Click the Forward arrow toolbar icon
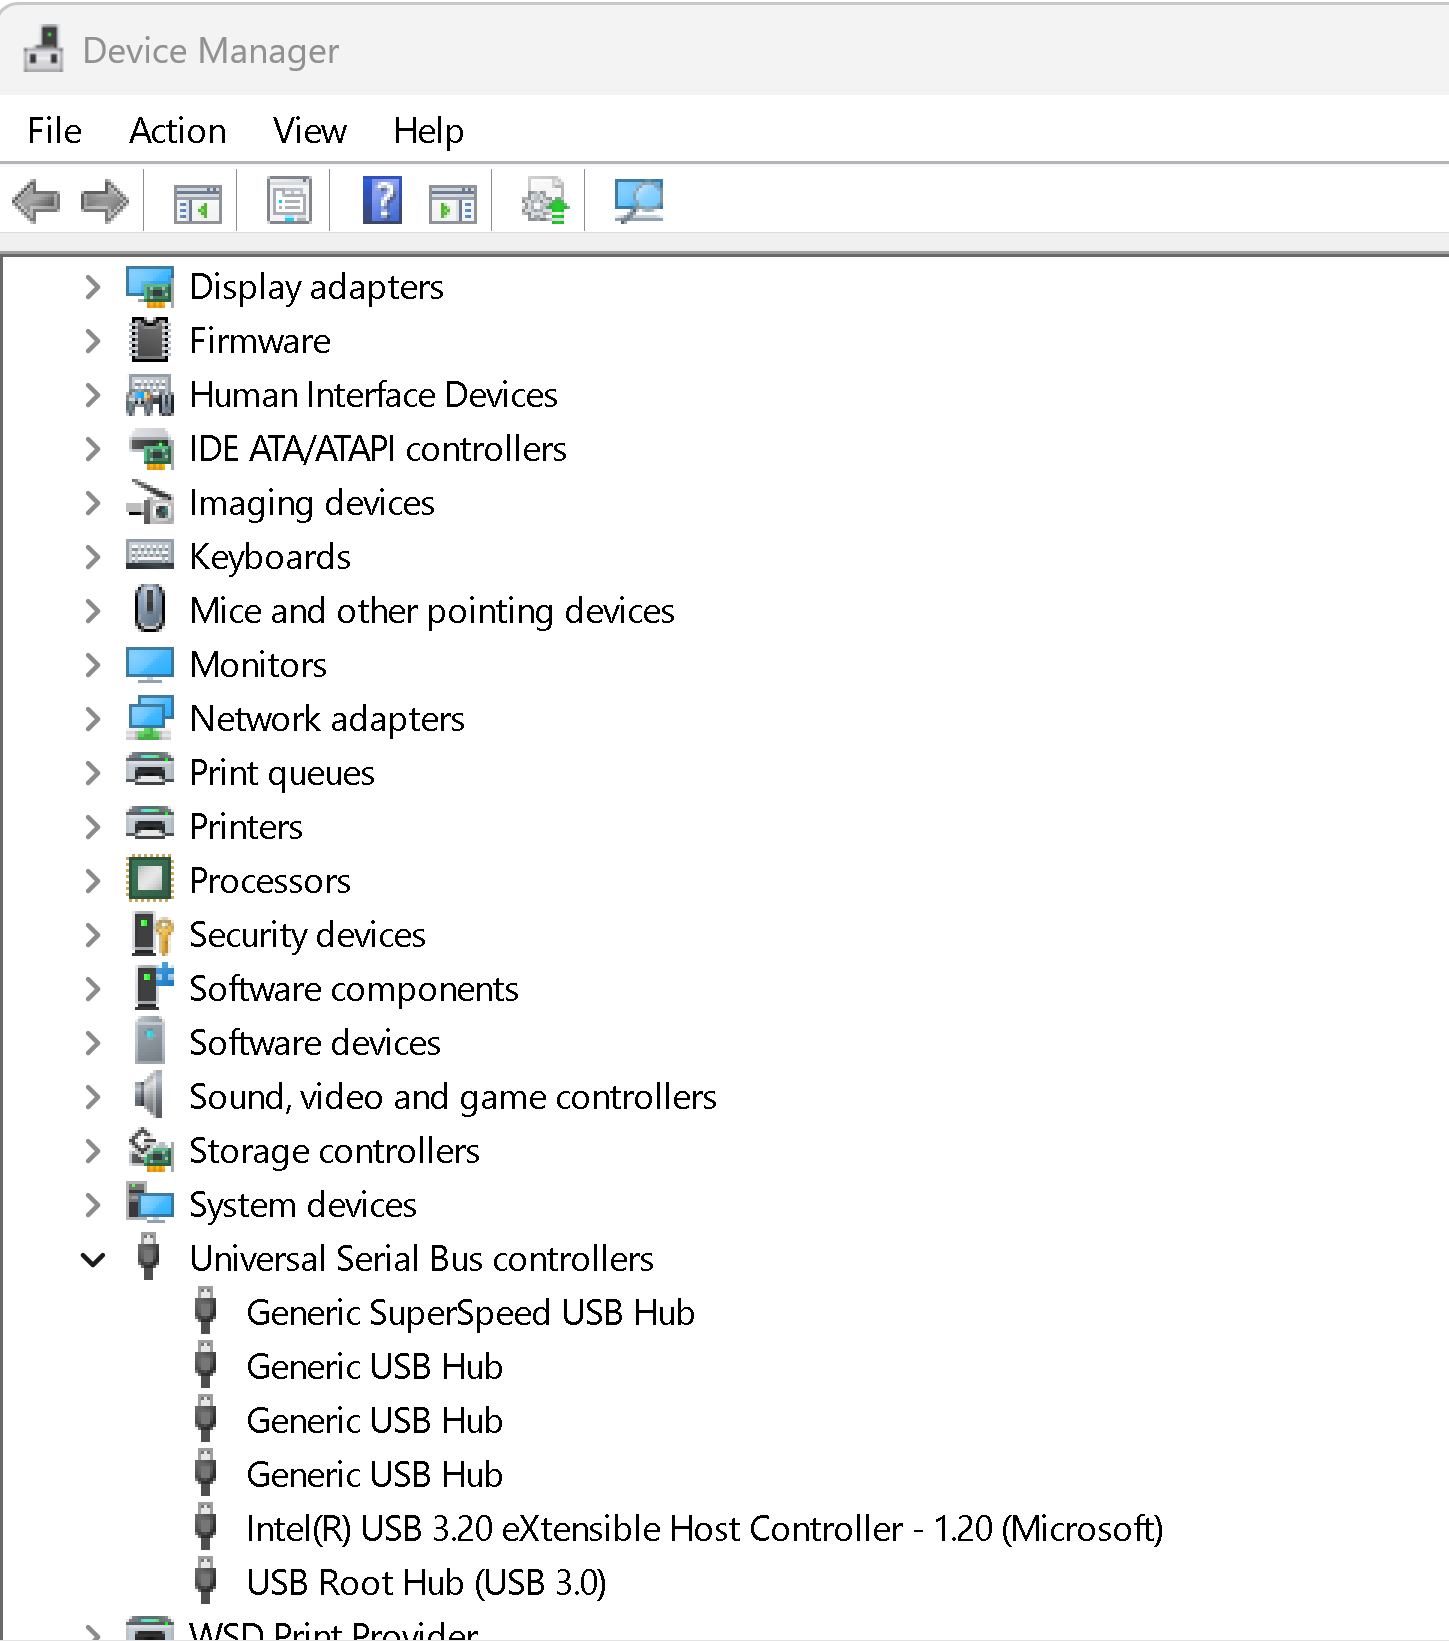1449x1641 pixels. coord(104,202)
